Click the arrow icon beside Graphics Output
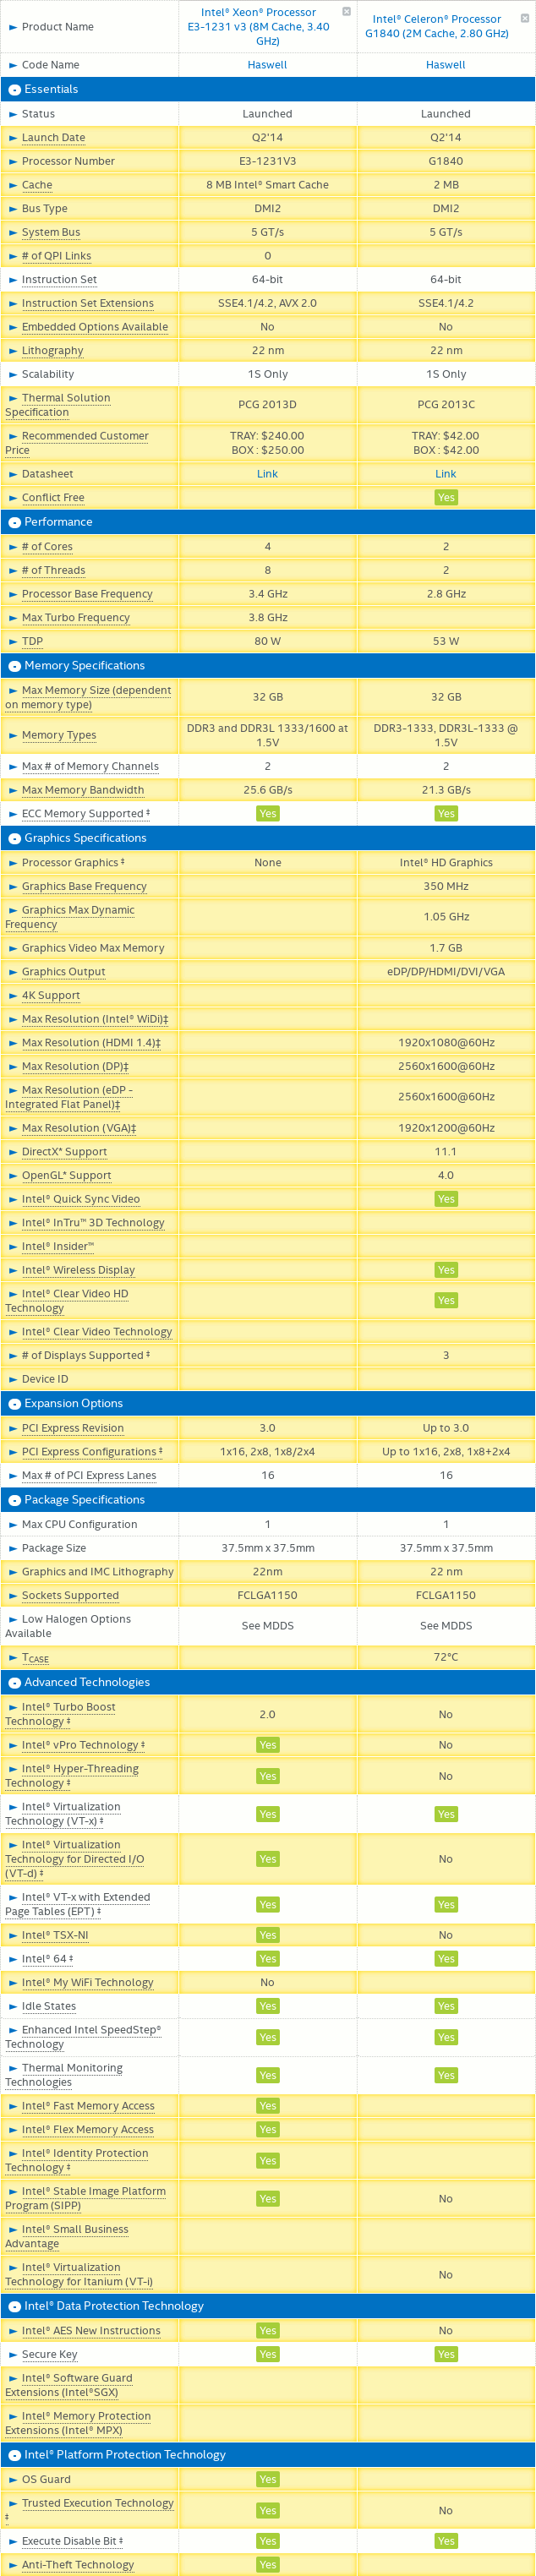The width and height of the screenshot is (536, 2576). click(13, 972)
